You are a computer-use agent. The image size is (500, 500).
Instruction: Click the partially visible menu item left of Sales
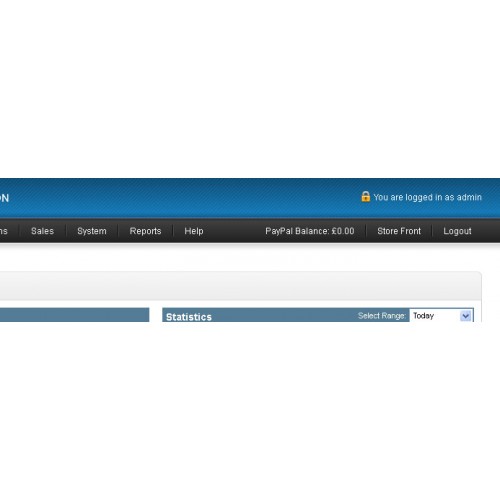pyautogui.click(x=3, y=231)
